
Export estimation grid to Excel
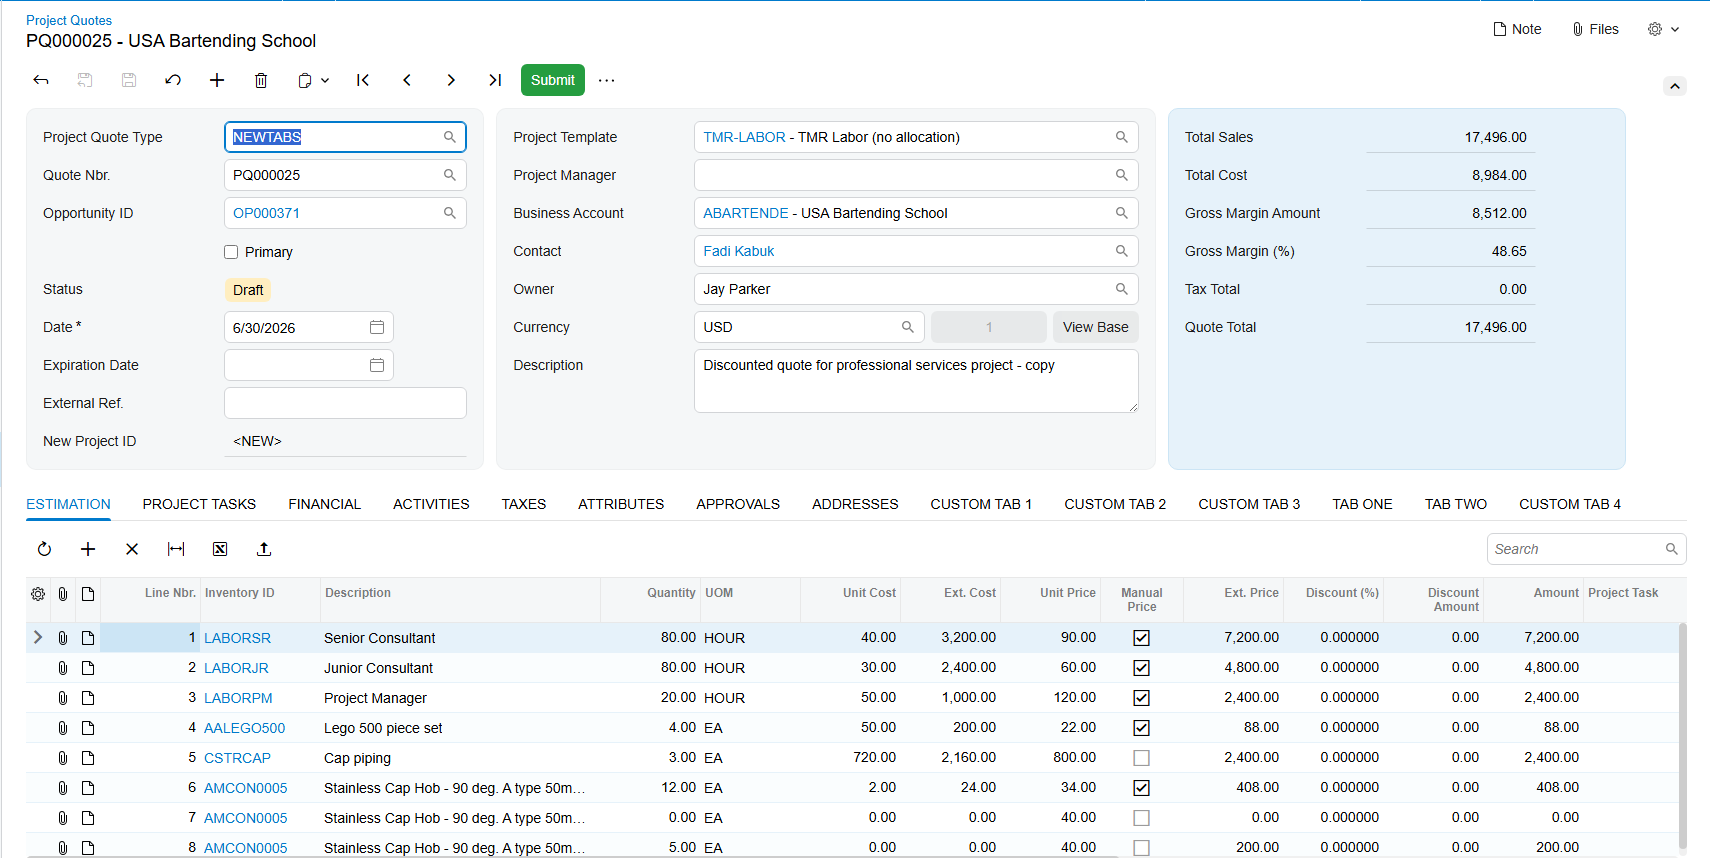220,549
